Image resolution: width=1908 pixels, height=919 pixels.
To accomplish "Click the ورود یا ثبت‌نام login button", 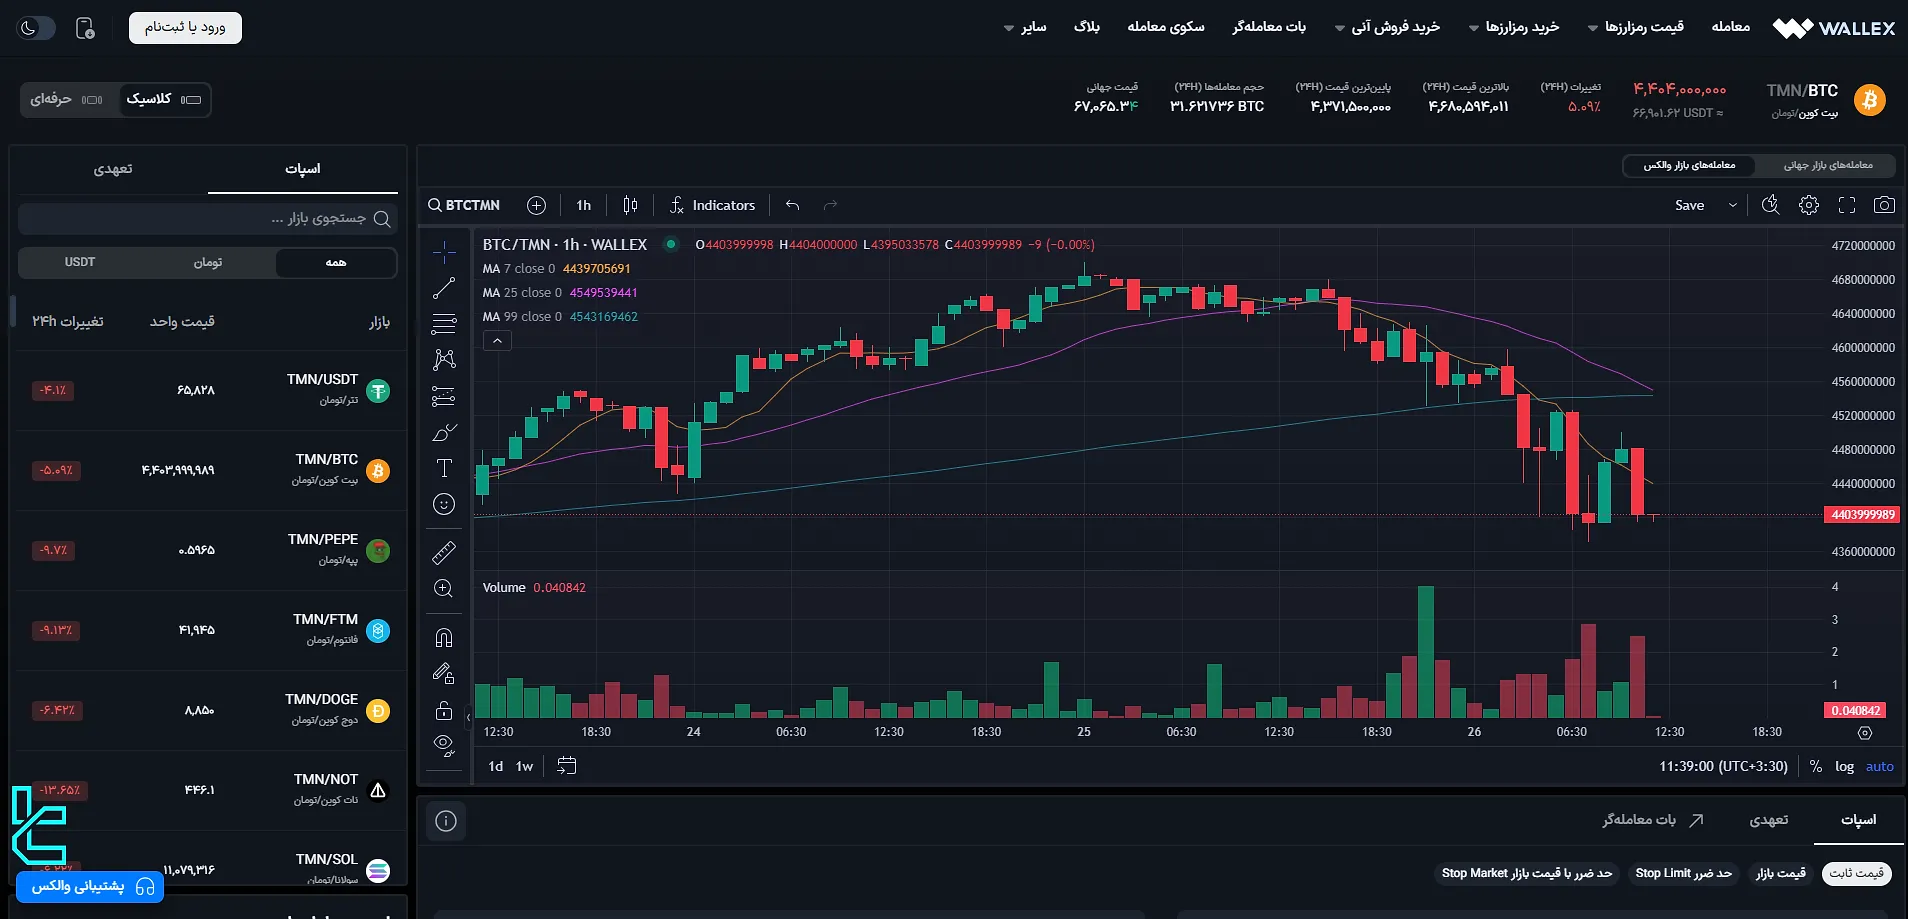I will pyautogui.click(x=185, y=27).
